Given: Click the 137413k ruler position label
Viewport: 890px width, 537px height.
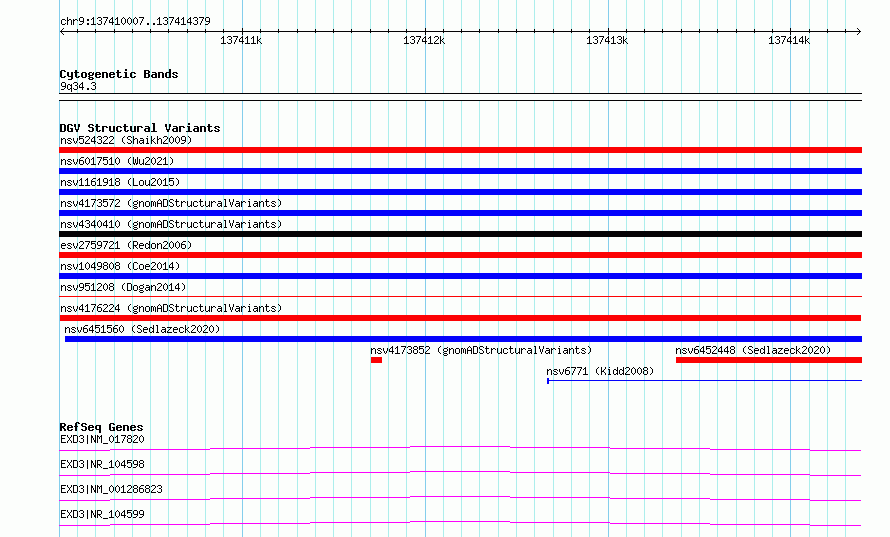Looking at the screenshot, I should click(607, 40).
